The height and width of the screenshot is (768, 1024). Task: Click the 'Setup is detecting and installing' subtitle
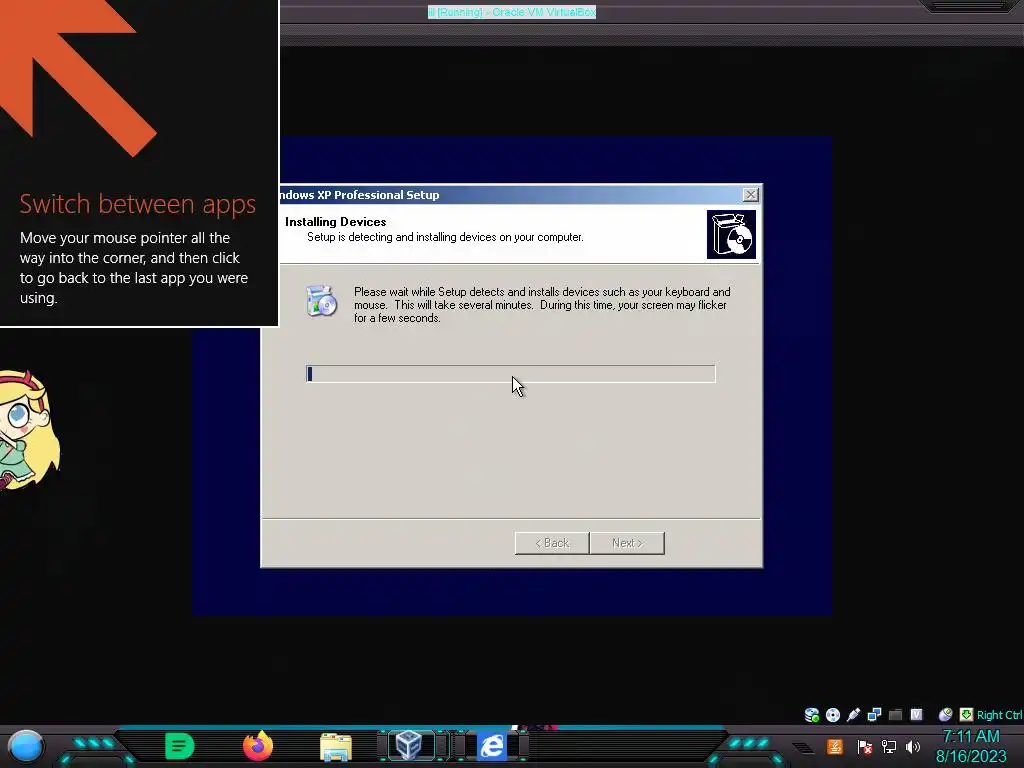445,237
